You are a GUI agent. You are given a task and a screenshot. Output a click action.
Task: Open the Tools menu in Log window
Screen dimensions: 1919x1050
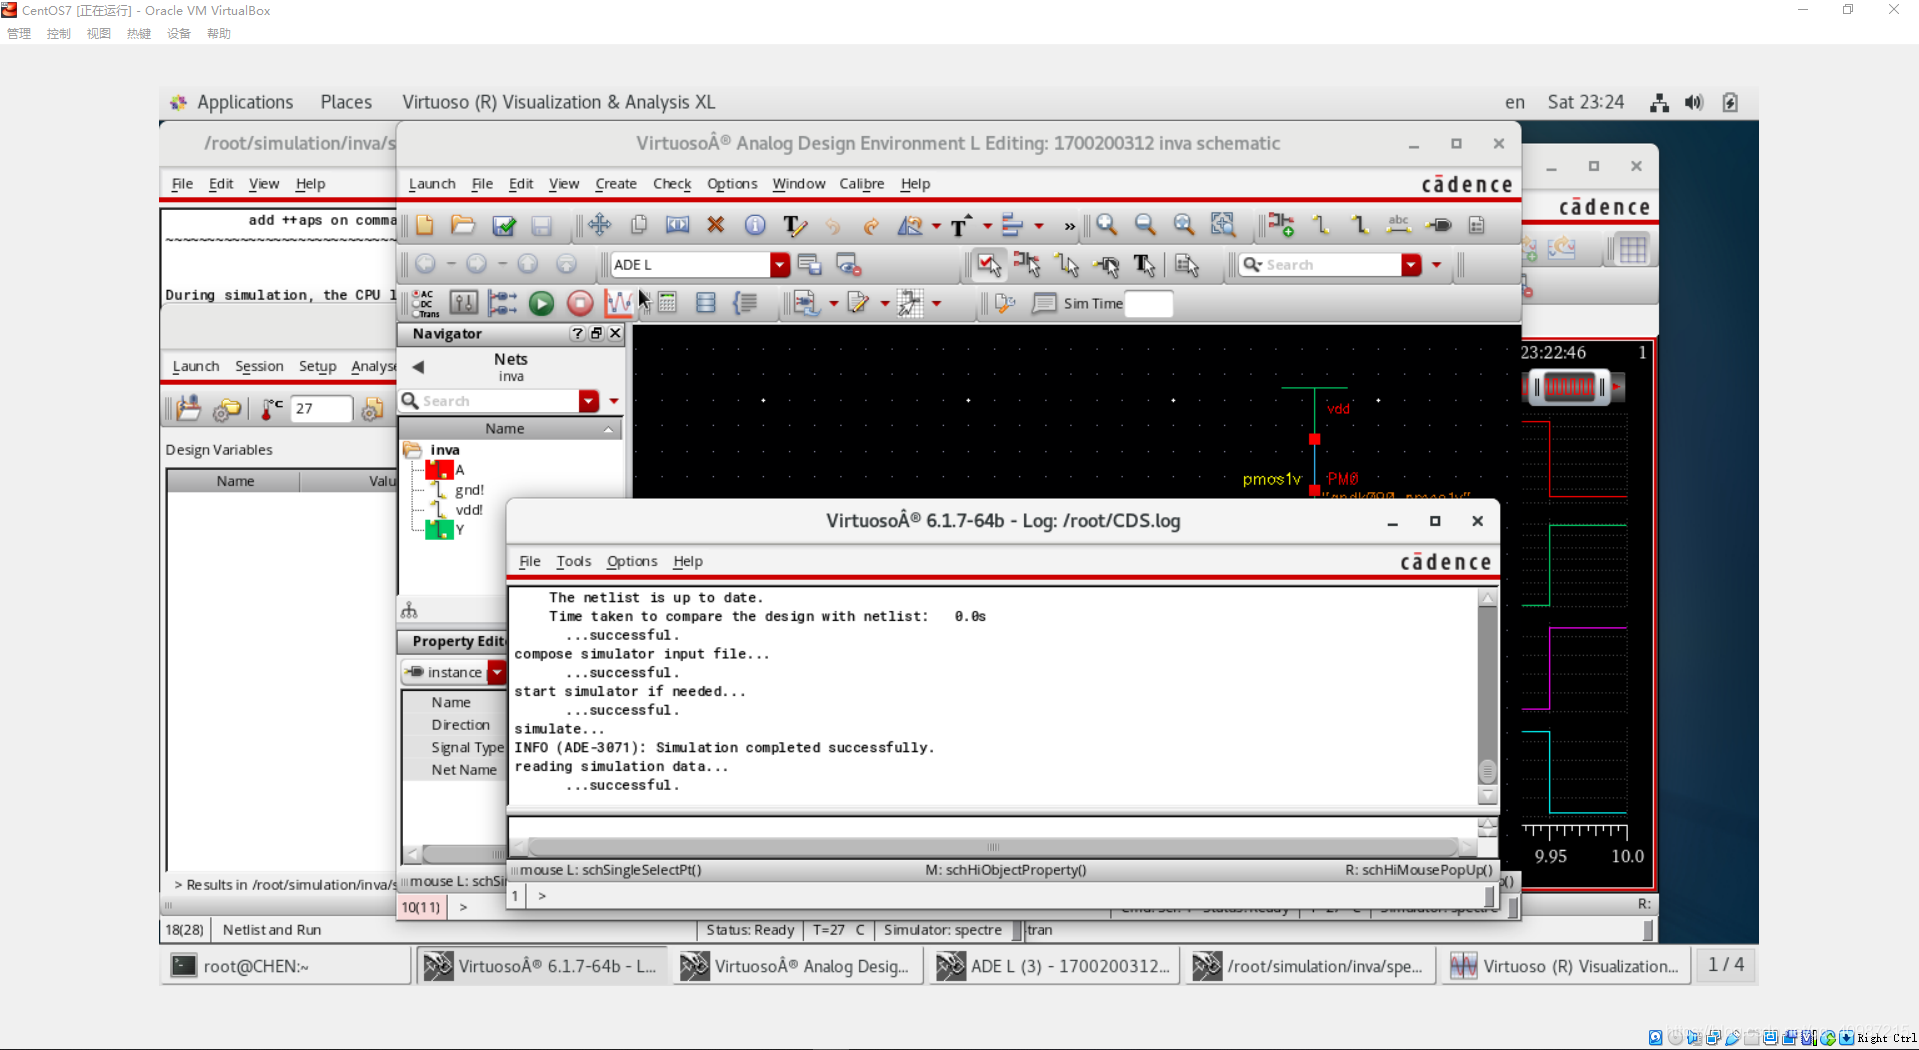click(573, 562)
